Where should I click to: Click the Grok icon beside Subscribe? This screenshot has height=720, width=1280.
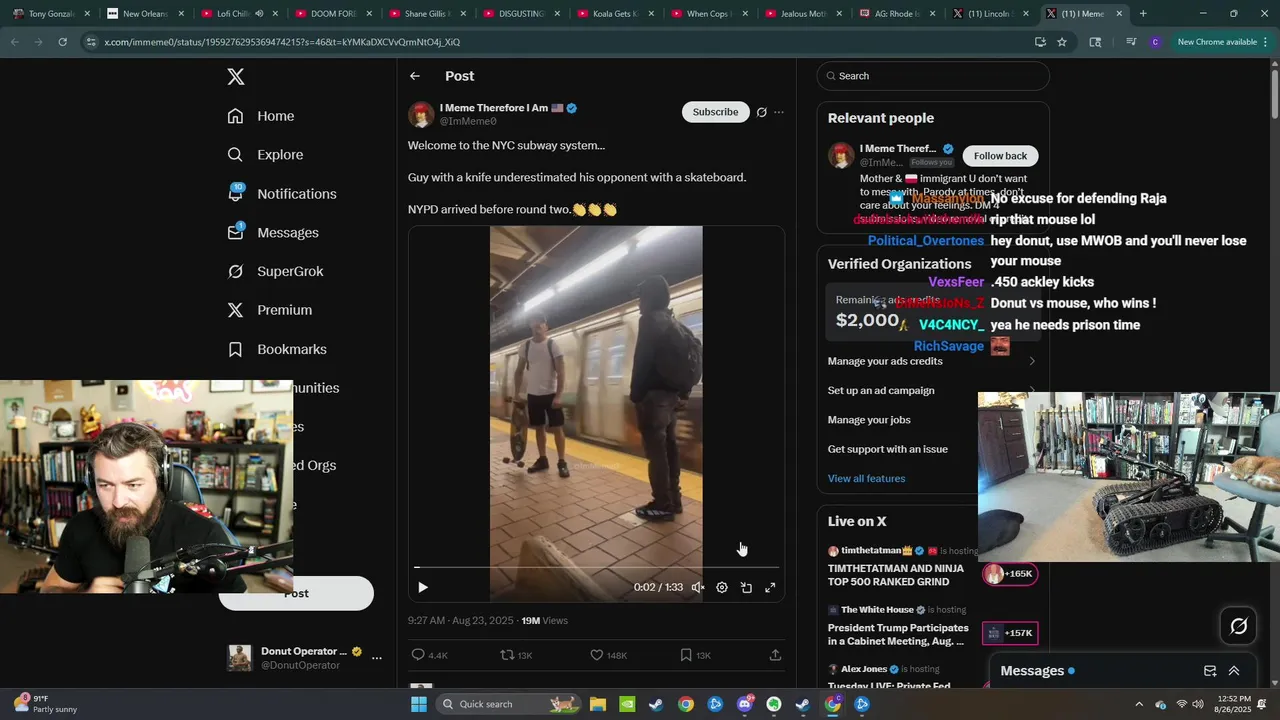pos(762,112)
